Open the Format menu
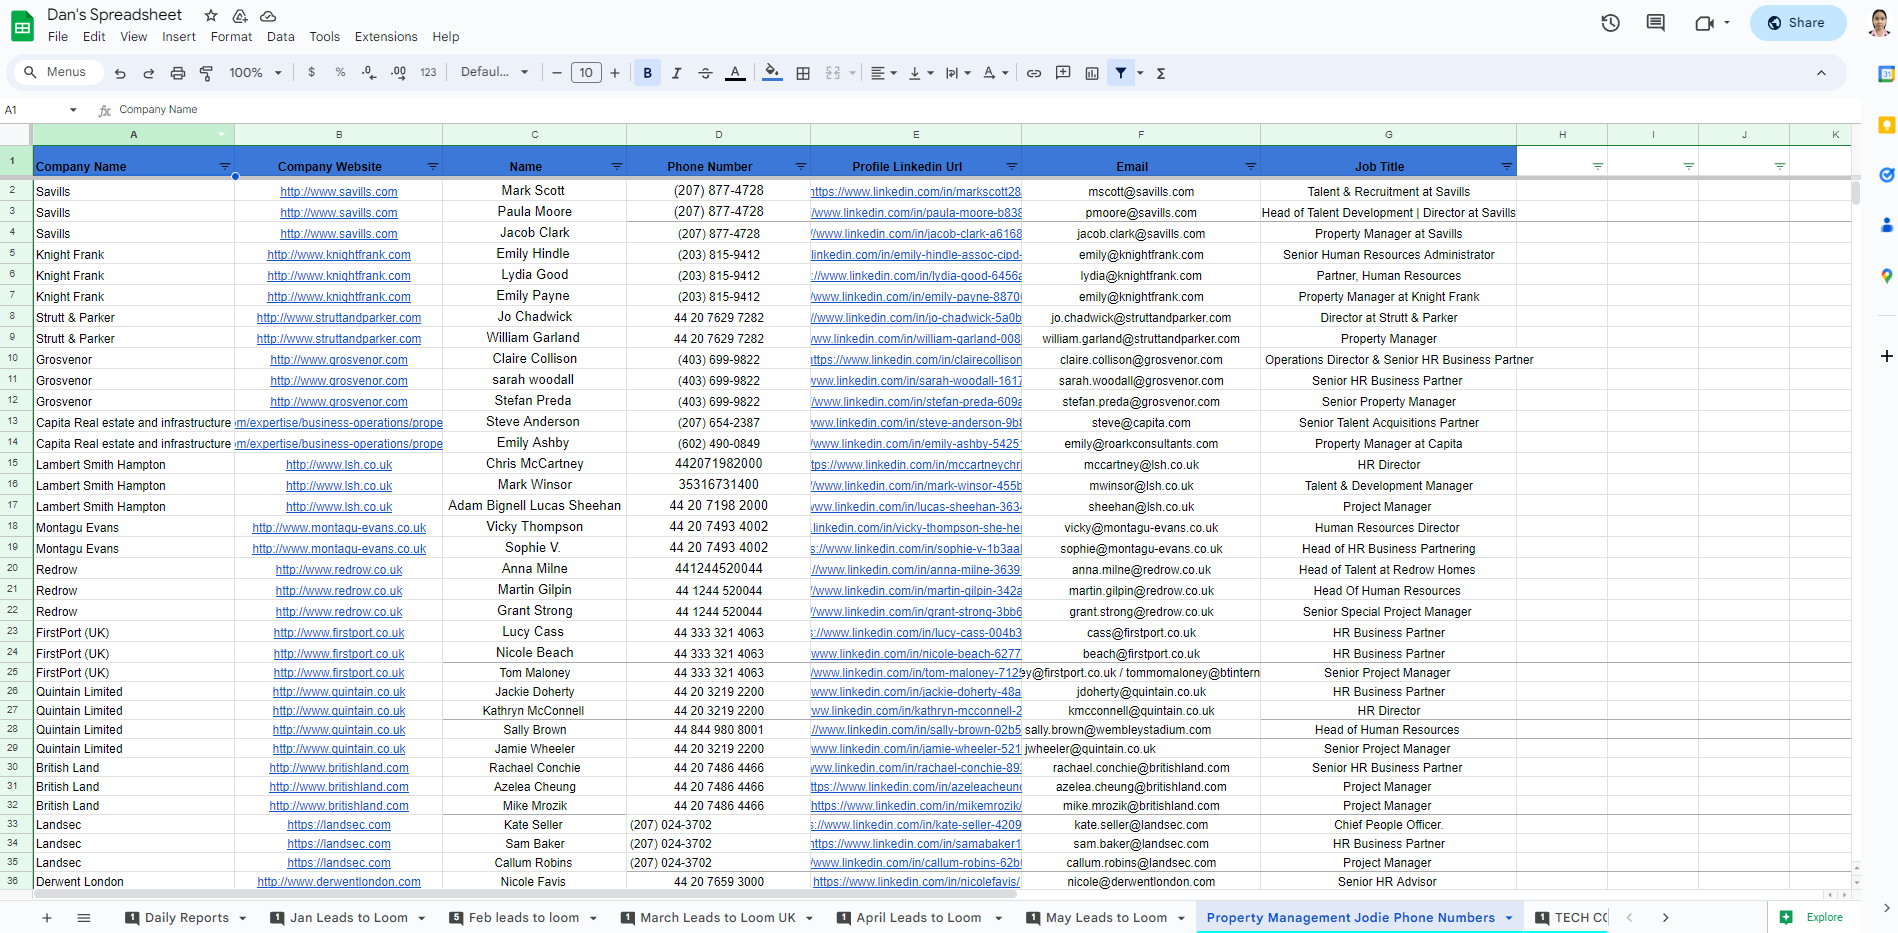The image size is (1898, 933). coord(231,37)
